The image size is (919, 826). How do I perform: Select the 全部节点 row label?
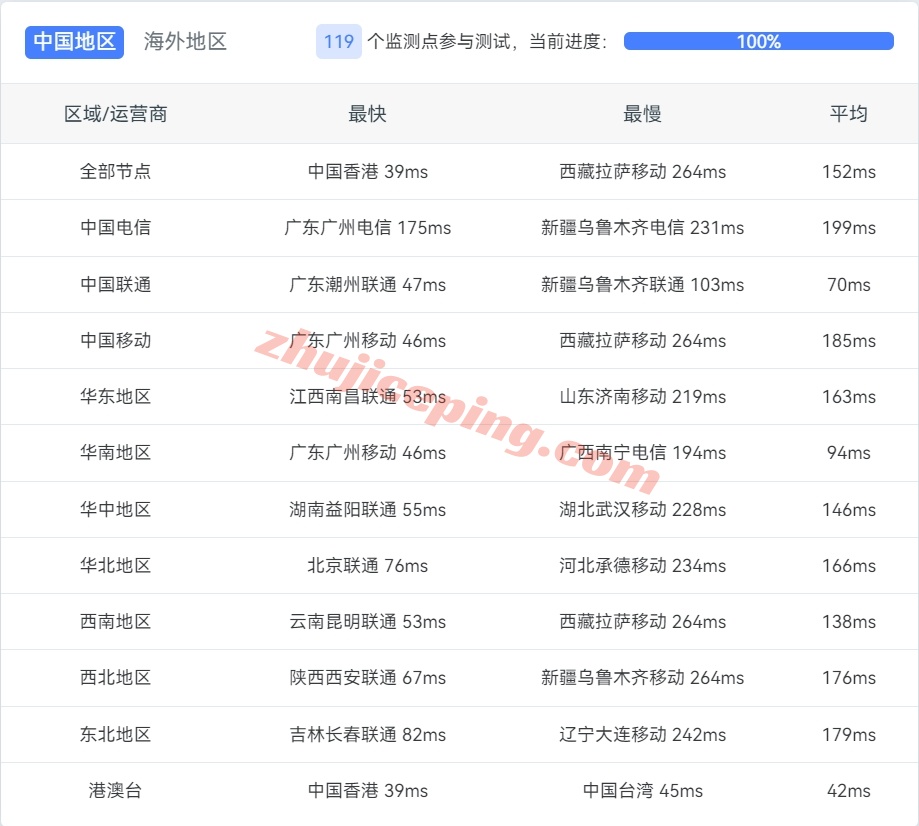coord(115,172)
